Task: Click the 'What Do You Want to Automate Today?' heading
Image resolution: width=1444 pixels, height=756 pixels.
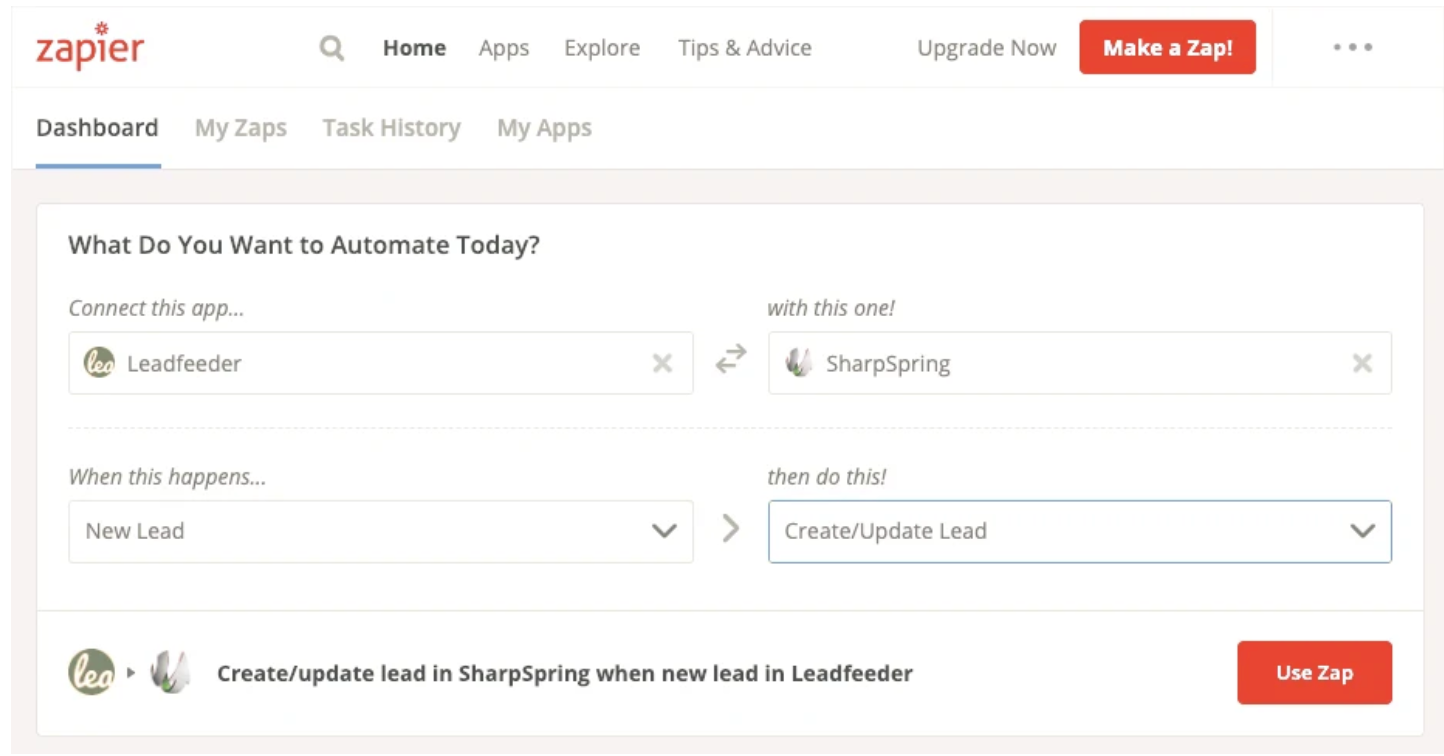Action: coord(304,245)
